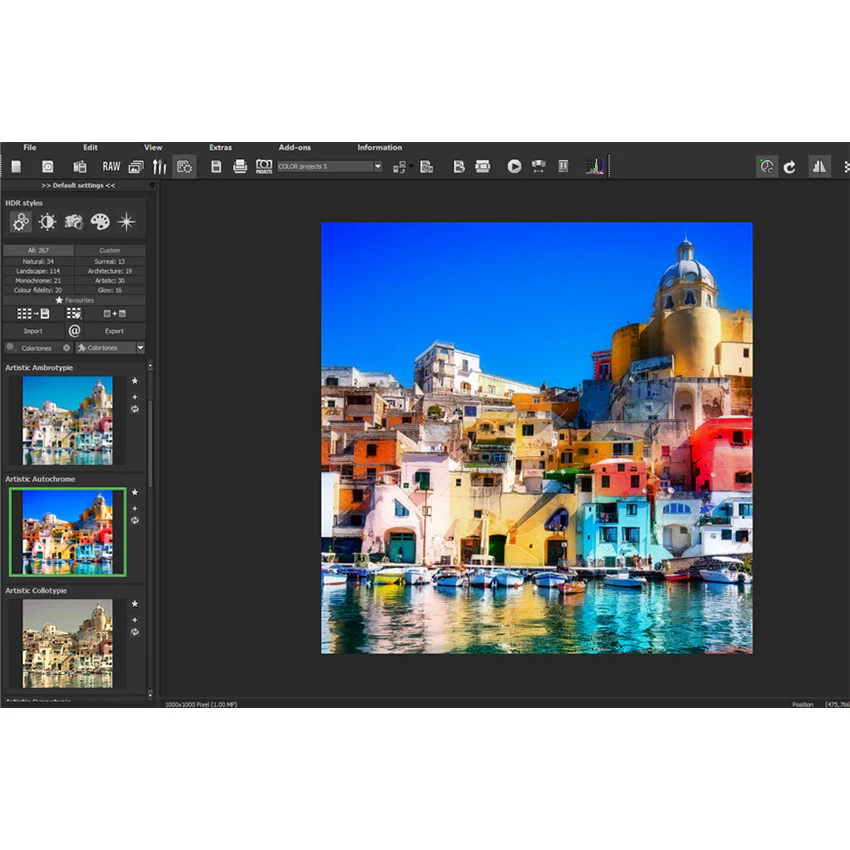The height and width of the screenshot is (850, 850).
Task: Click the floppy disk save icon
Action: (x=216, y=166)
